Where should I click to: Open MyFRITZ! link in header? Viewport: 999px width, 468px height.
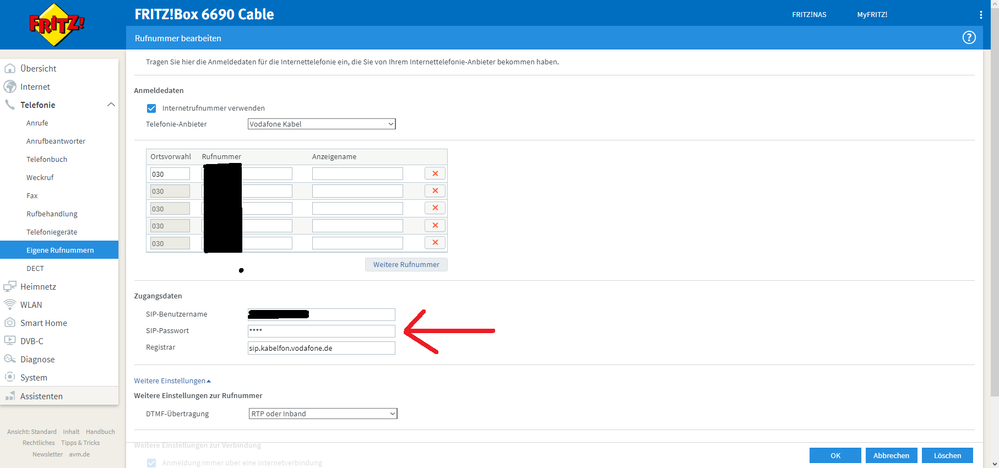coord(872,15)
